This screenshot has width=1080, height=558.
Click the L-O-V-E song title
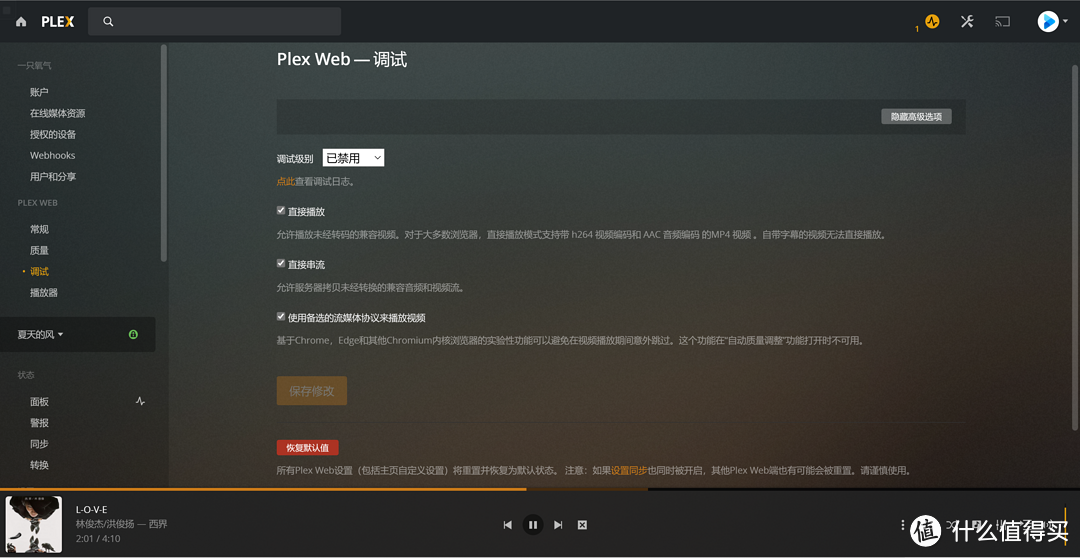tap(92, 510)
